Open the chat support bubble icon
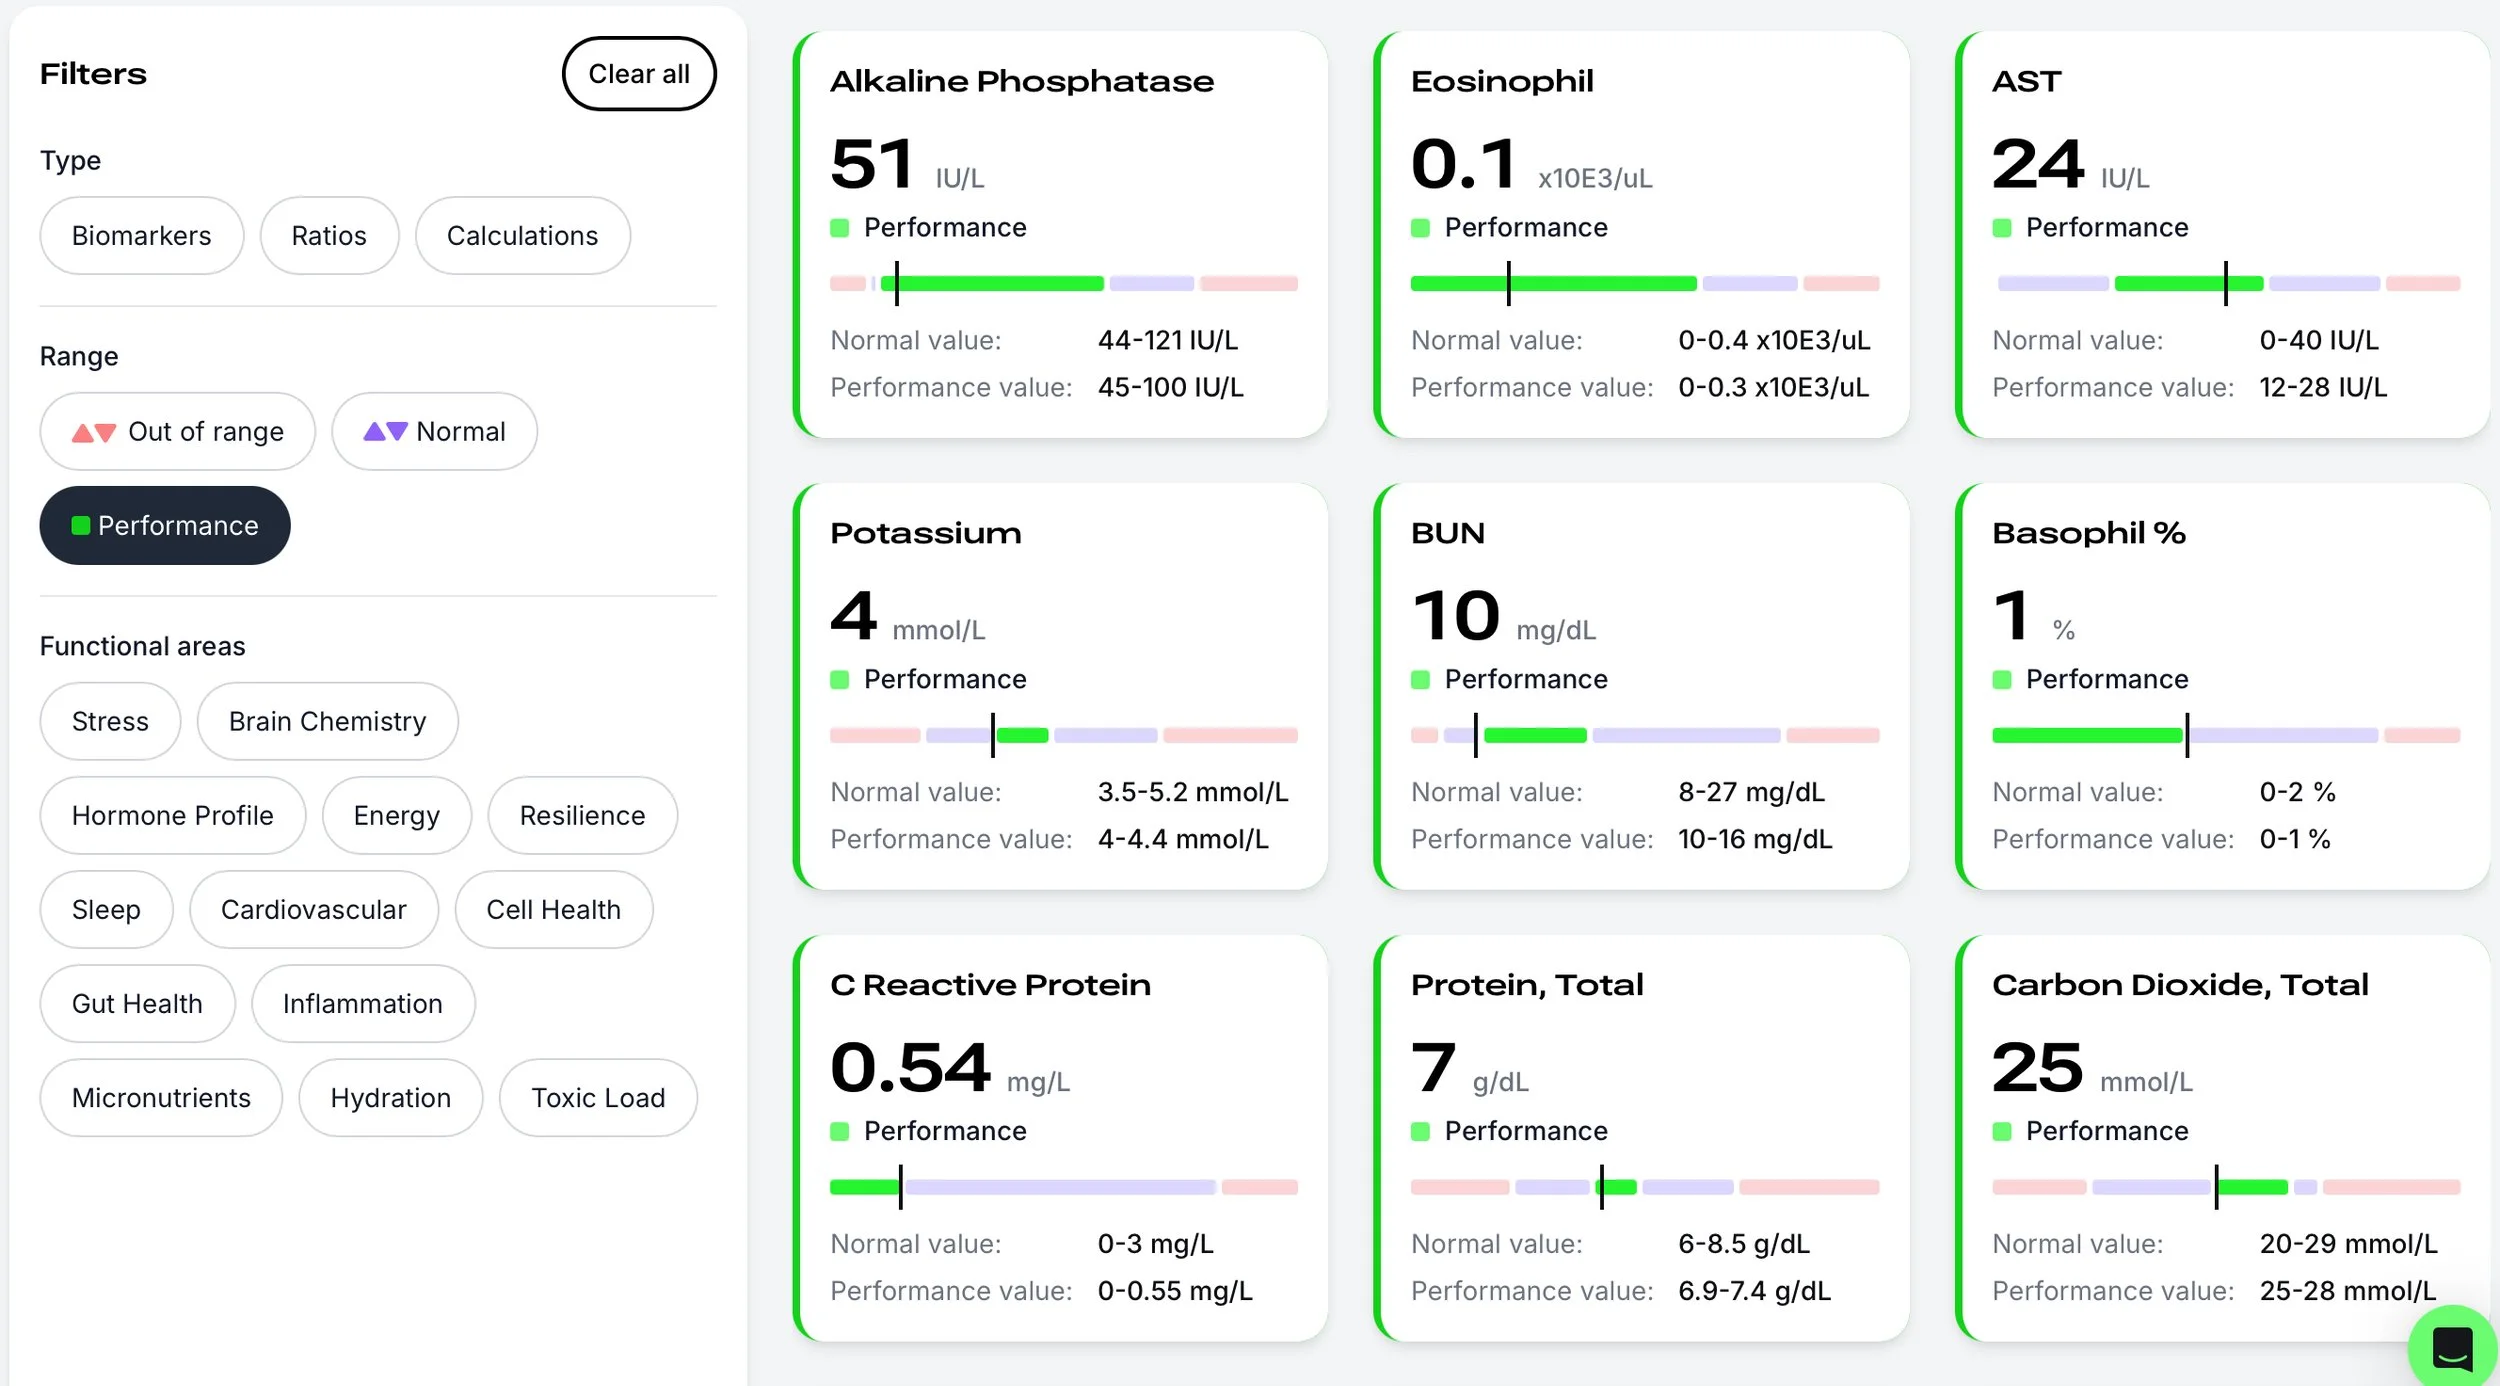Screen dimensions: 2500x1386 pyautogui.click(x=2451, y=1349)
